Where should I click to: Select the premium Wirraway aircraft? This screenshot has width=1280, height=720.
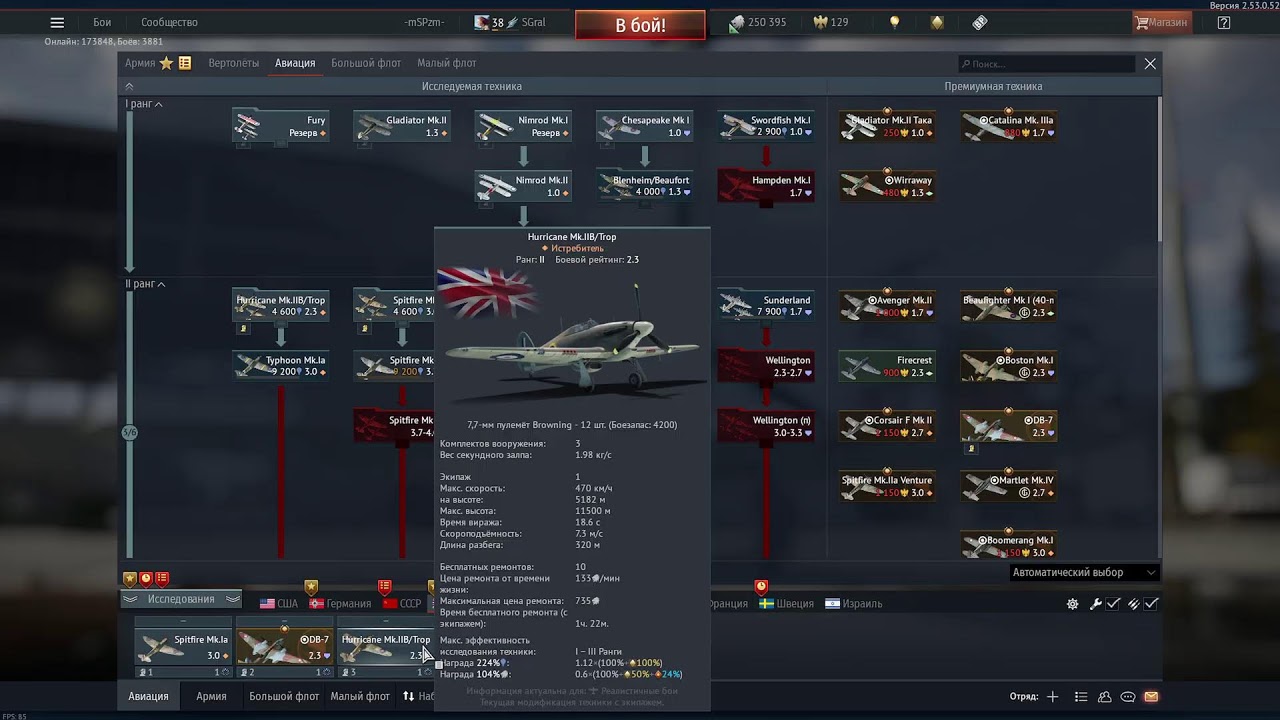887,186
